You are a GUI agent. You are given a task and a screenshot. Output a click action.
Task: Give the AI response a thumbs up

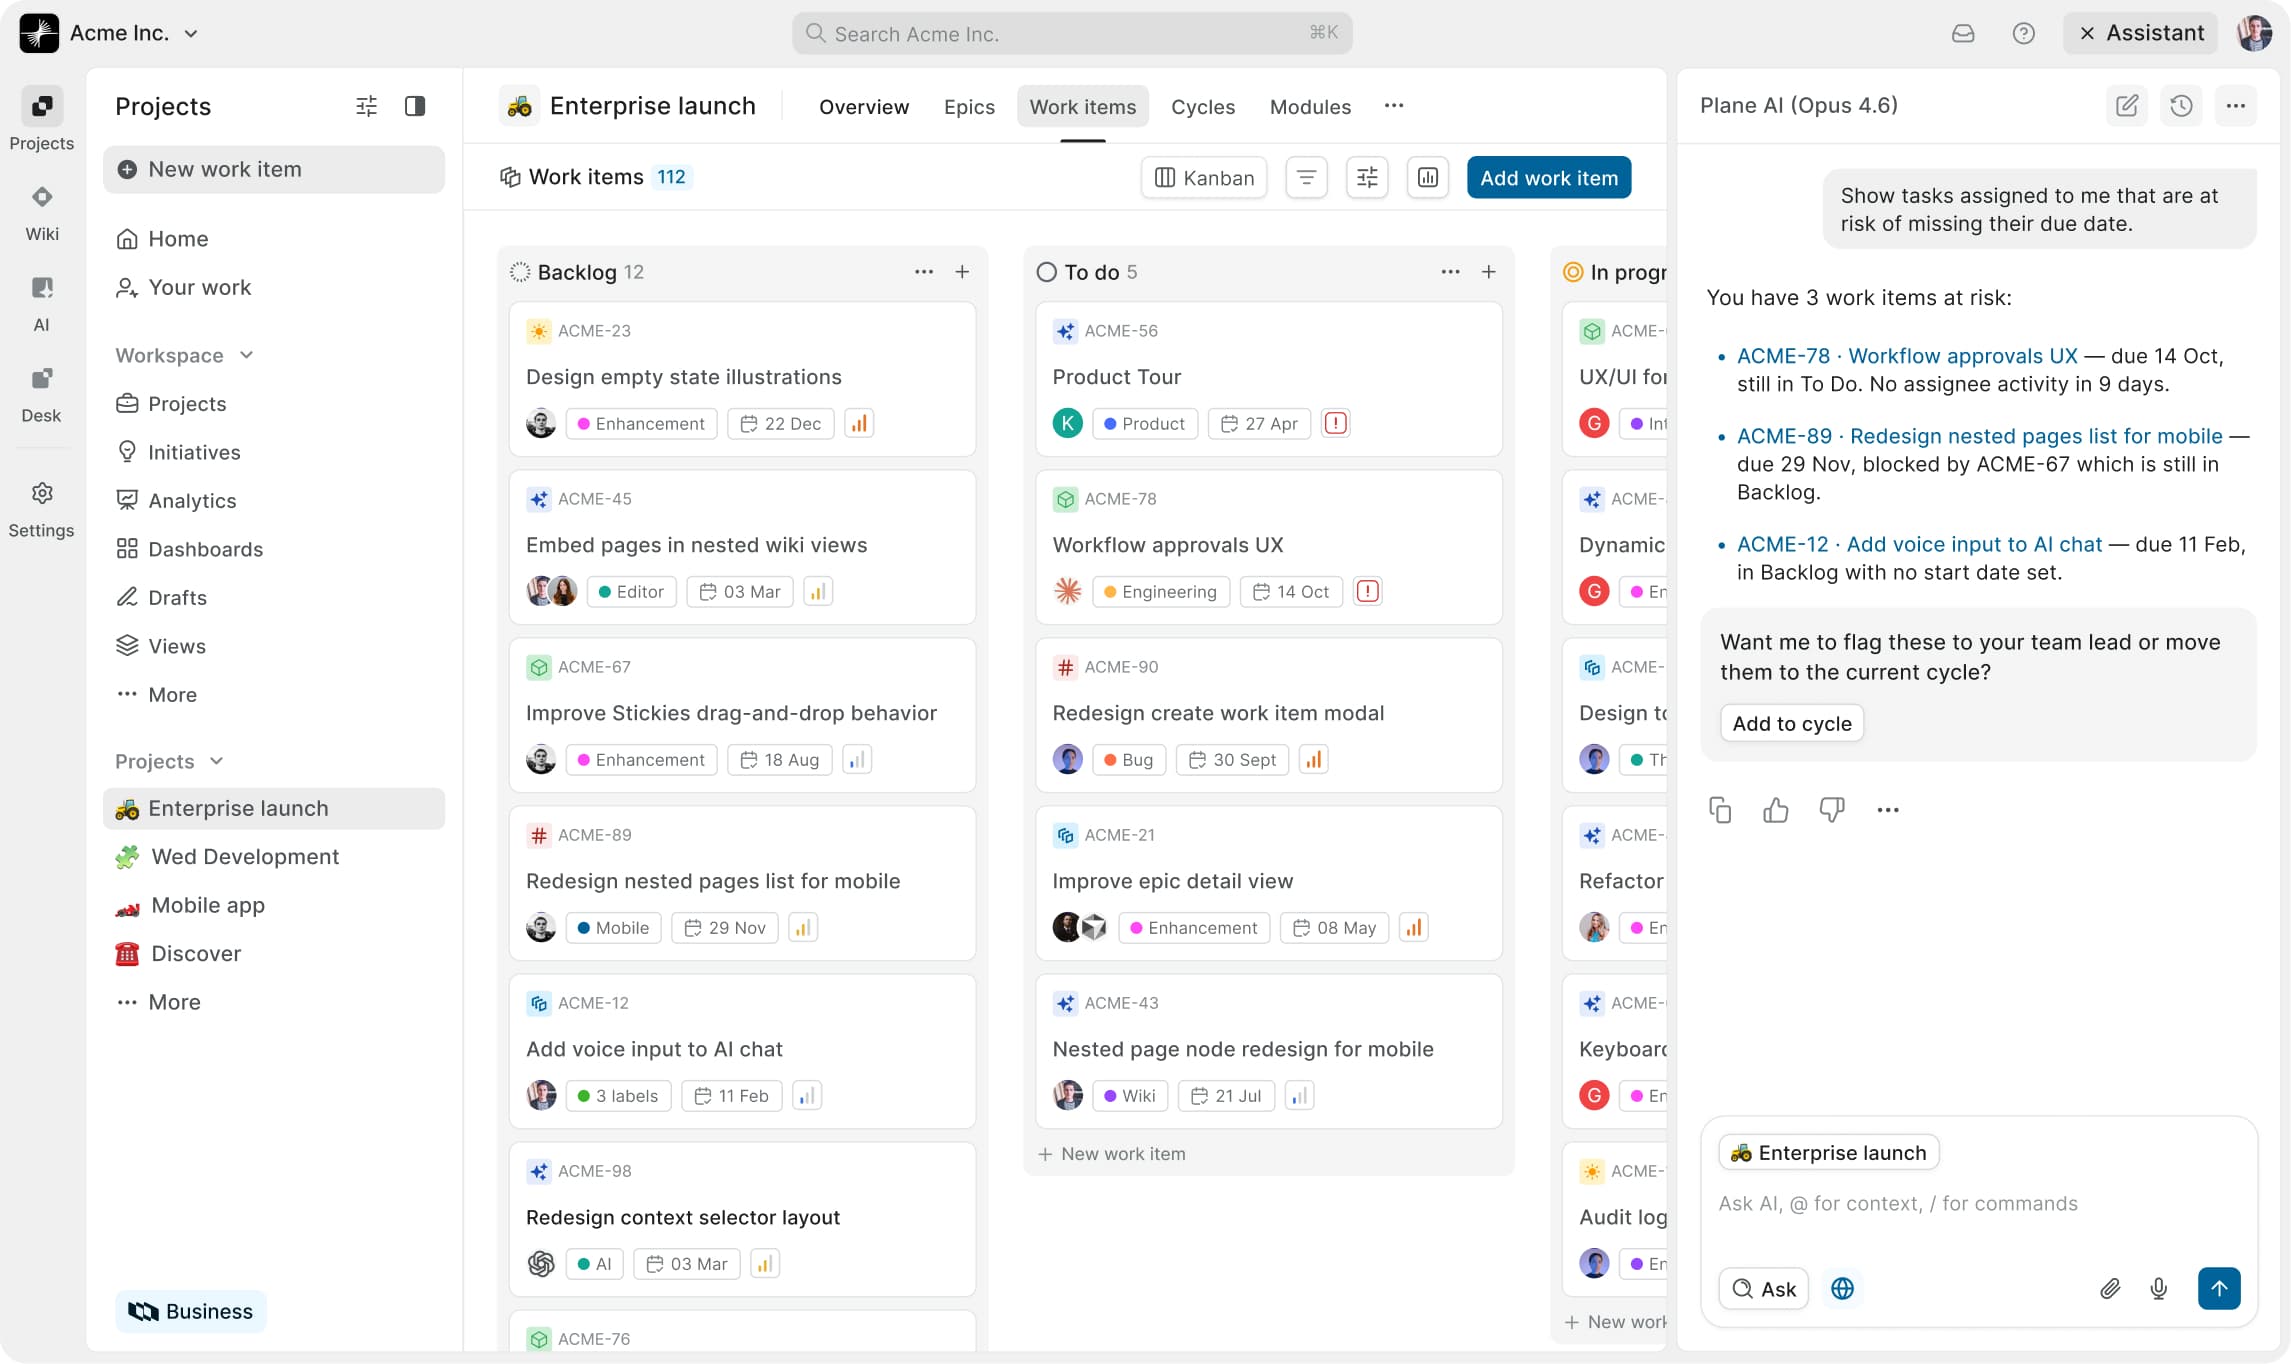pos(1776,810)
